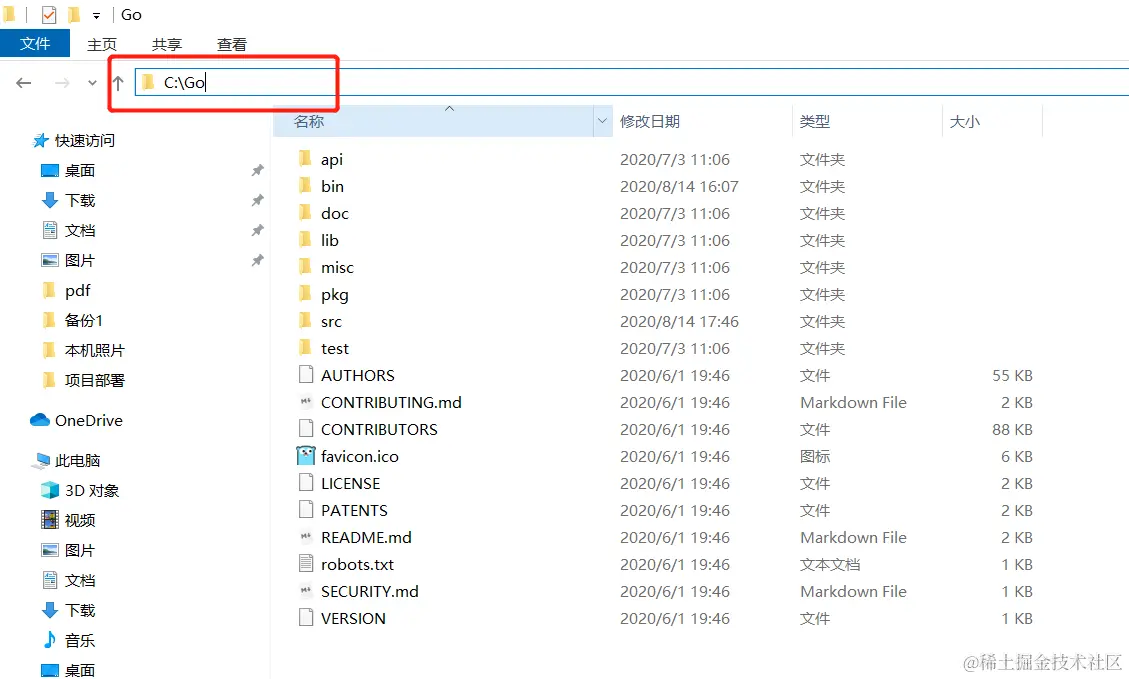The width and height of the screenshot is (1129, 679).
Task: Select the favicon.ico gopher icon
Action: point(306,456)
